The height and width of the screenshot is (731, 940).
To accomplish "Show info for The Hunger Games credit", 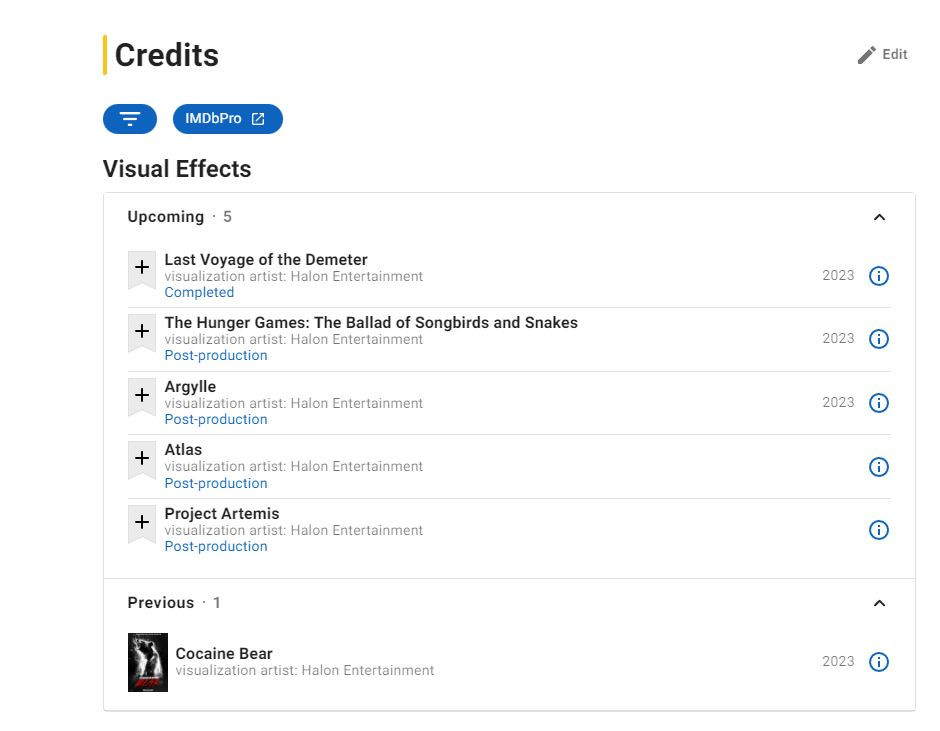I will click(x=879, y=339).
